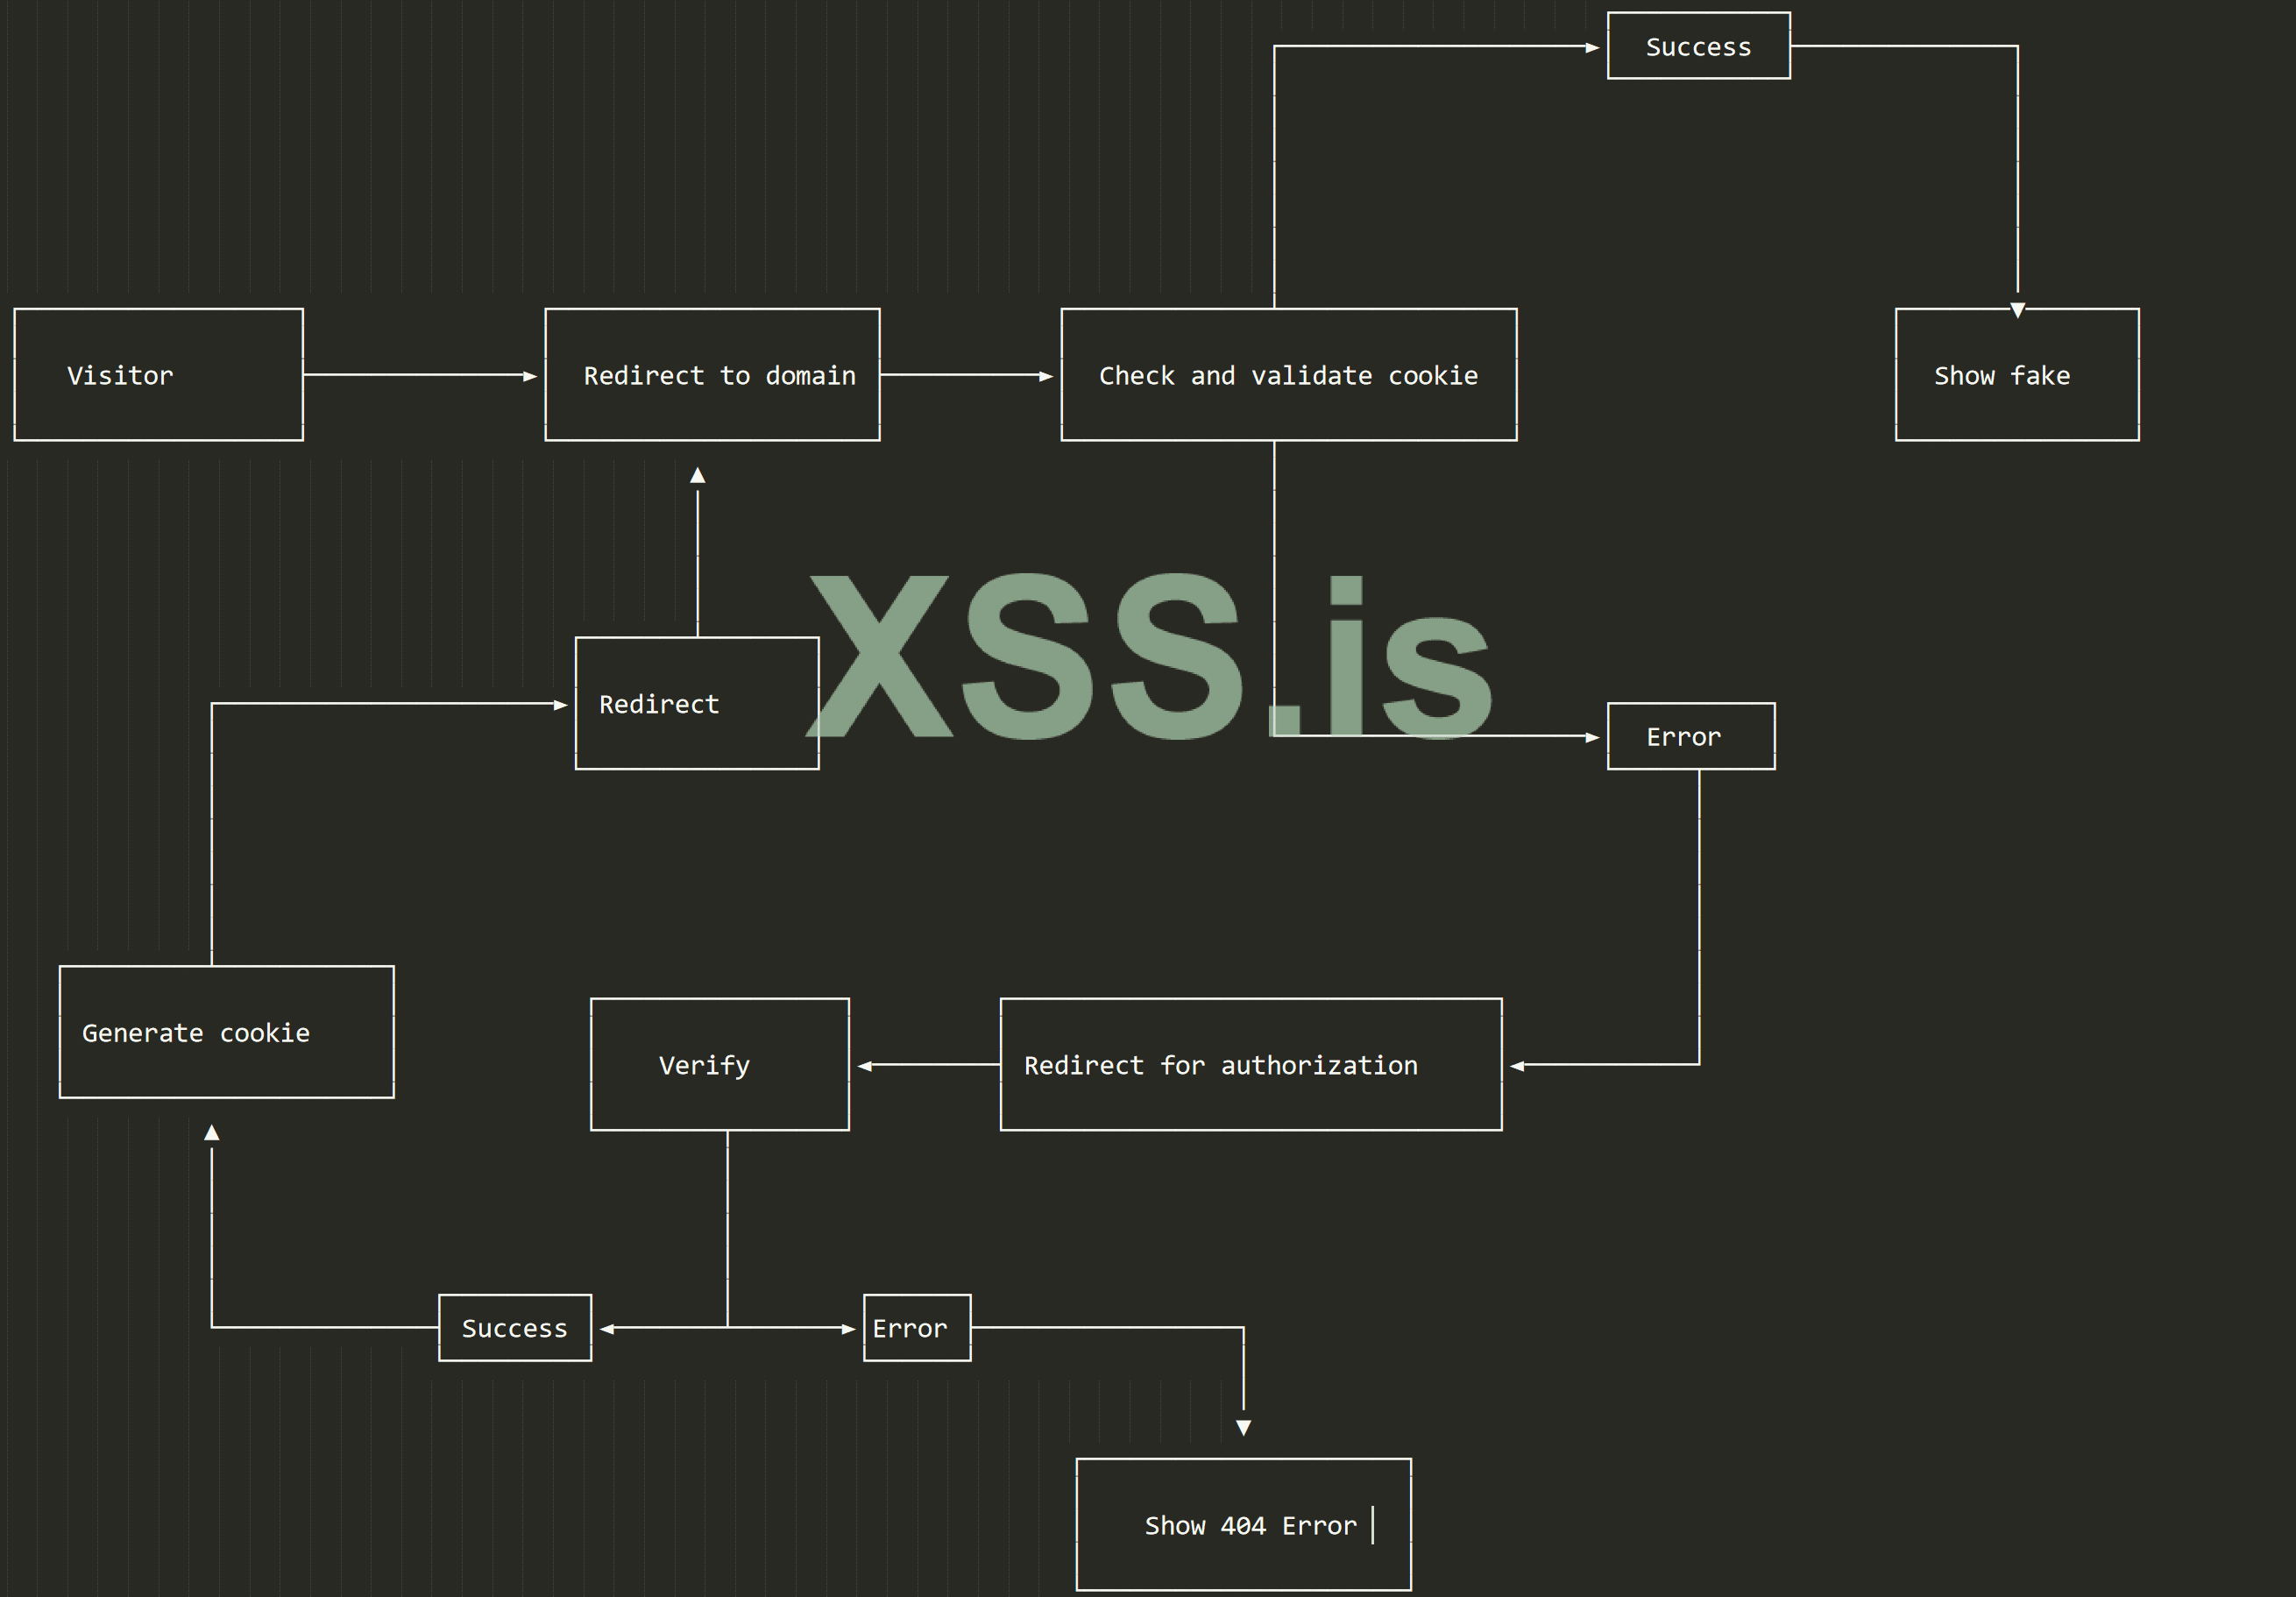
Task: Click the up arrowhead below Redirect to domain
Action: (697, 476)
